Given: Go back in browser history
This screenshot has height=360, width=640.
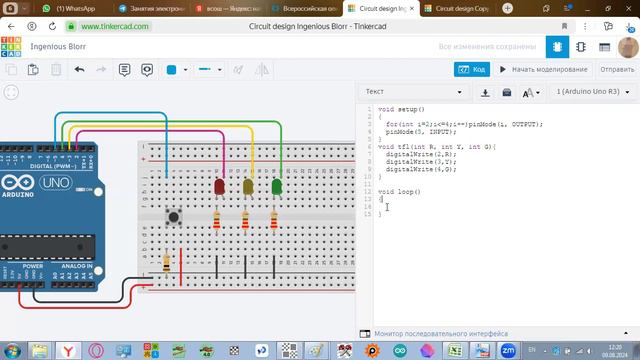Looking at the screenshot, I should (11, 27).
